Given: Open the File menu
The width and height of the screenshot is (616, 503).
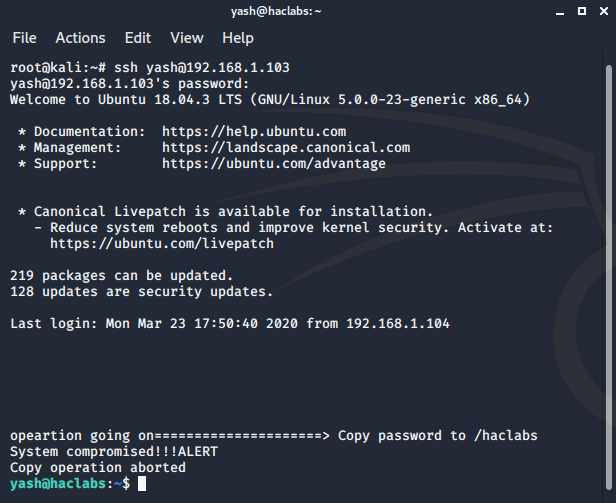Looking at the screenshot, I should click(24, 38).
